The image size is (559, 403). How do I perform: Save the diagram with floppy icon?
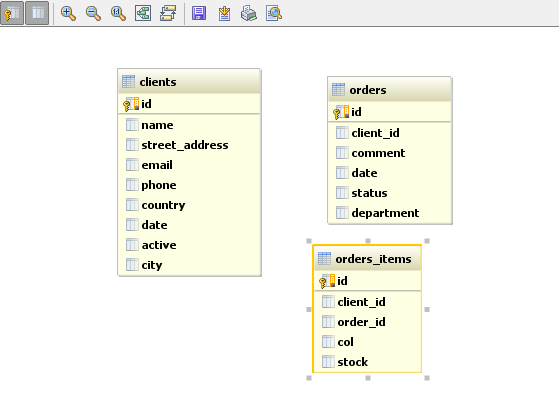point(199,14)
